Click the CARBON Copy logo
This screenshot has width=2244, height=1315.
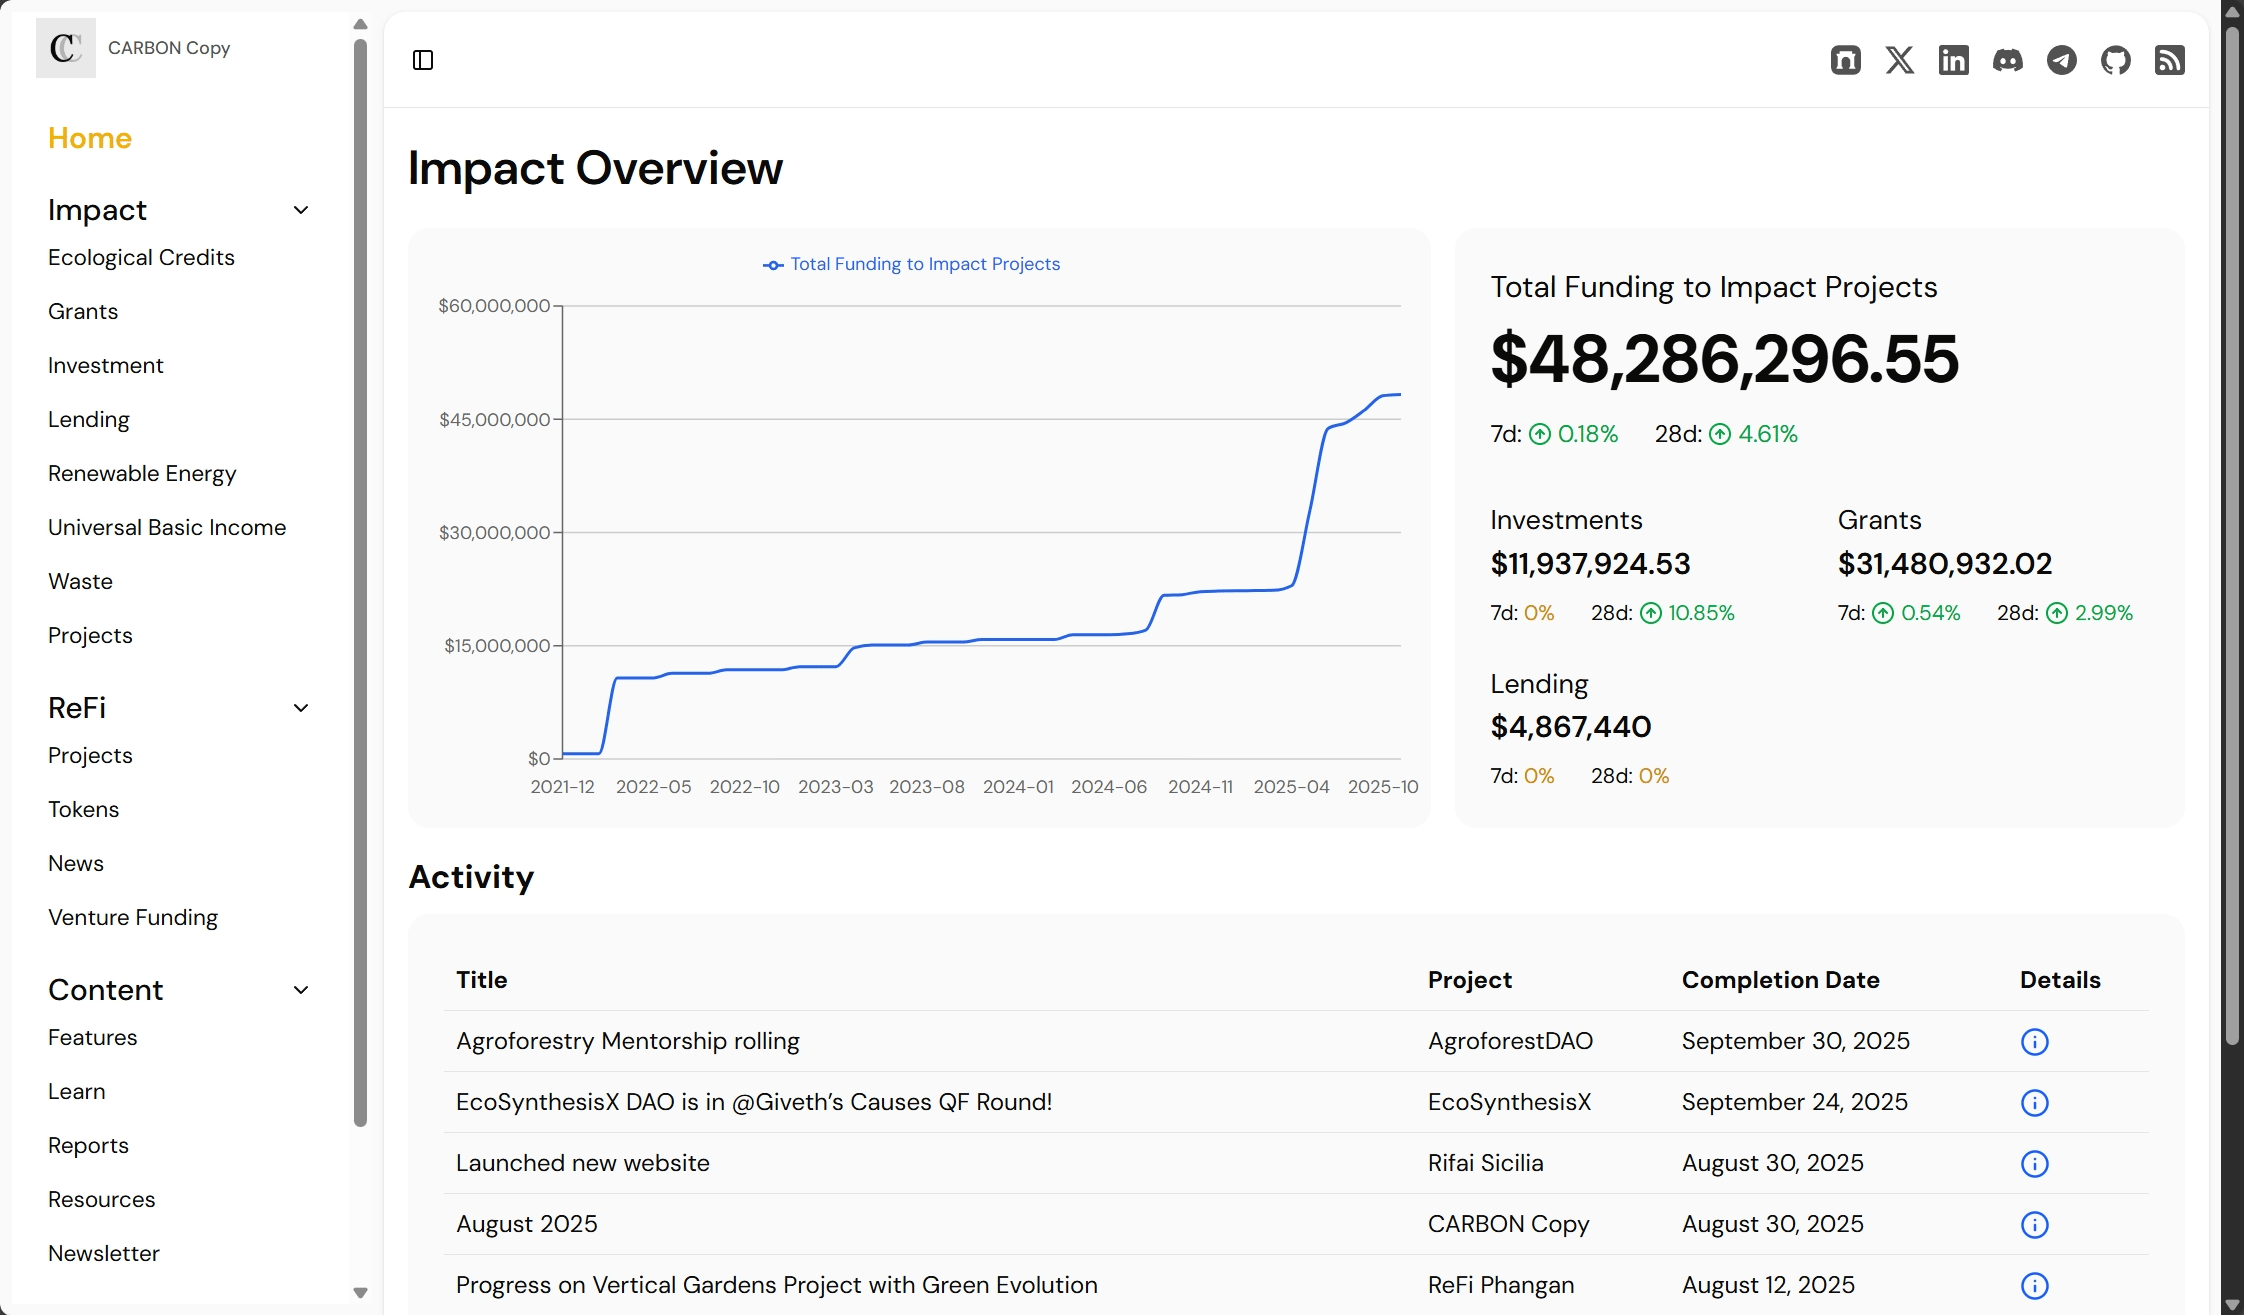[x=66, y=48]
